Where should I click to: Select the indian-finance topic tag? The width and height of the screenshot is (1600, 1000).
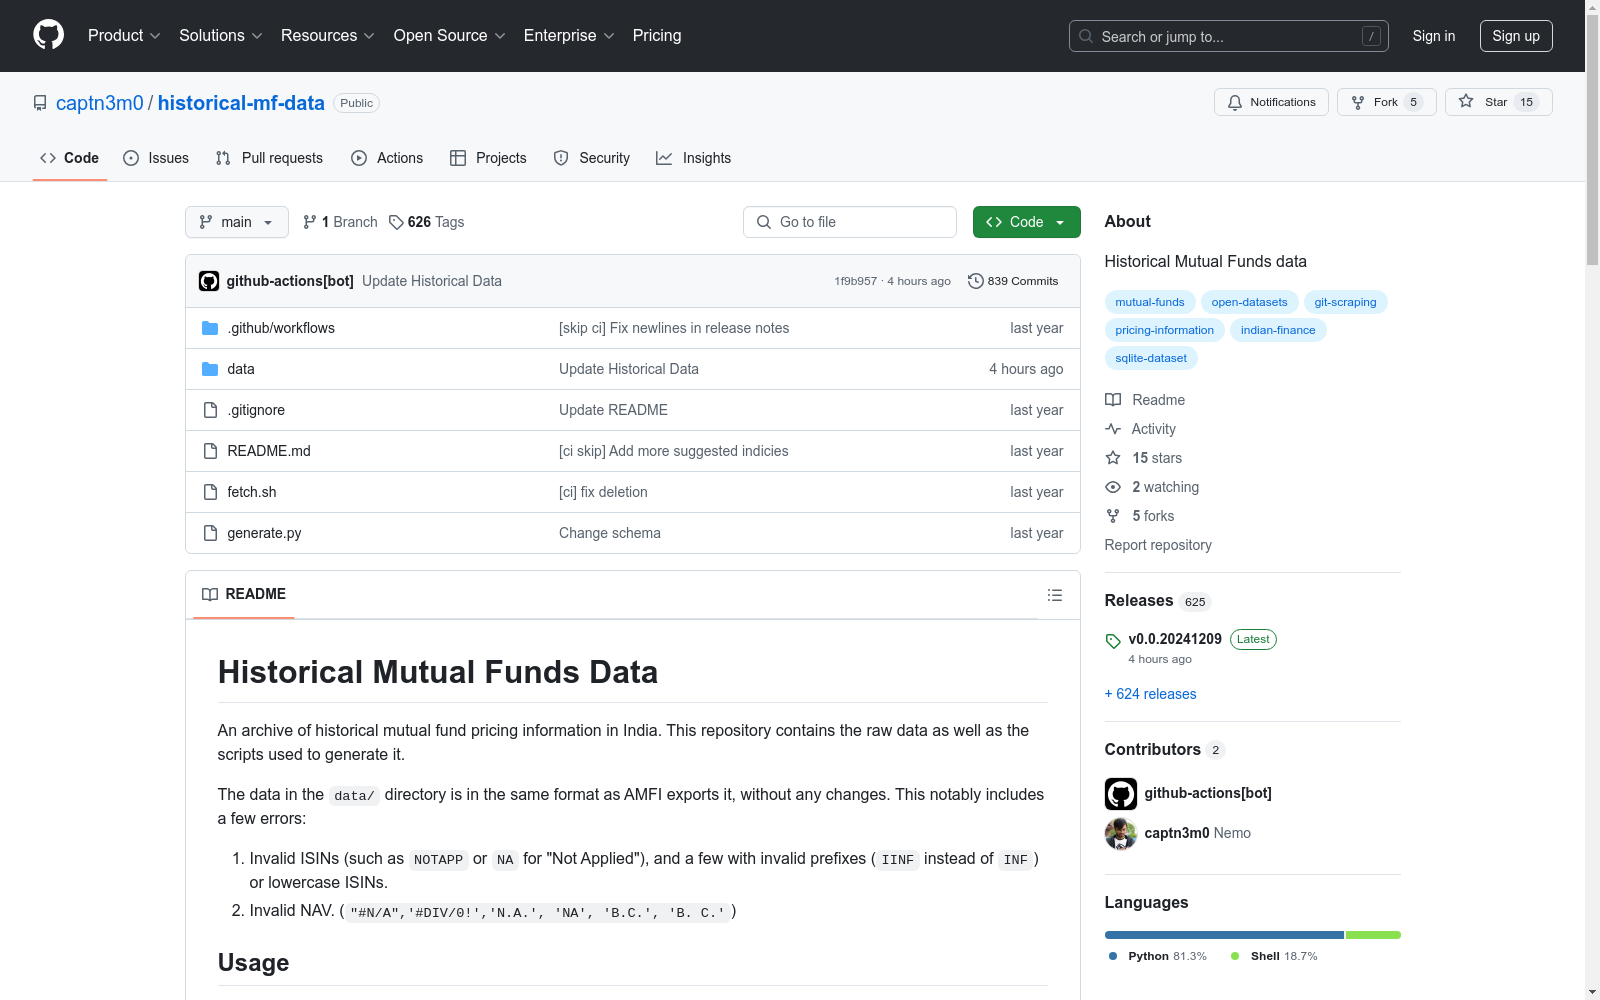1278,330
